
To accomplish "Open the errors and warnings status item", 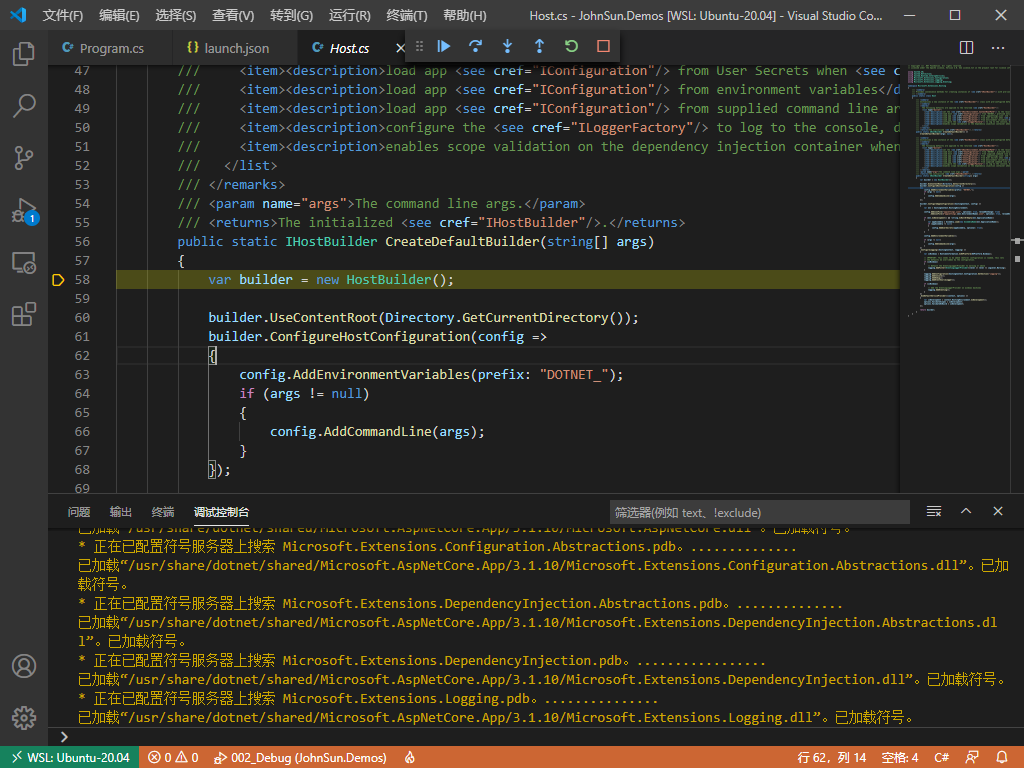I will (x=173, y=758).
